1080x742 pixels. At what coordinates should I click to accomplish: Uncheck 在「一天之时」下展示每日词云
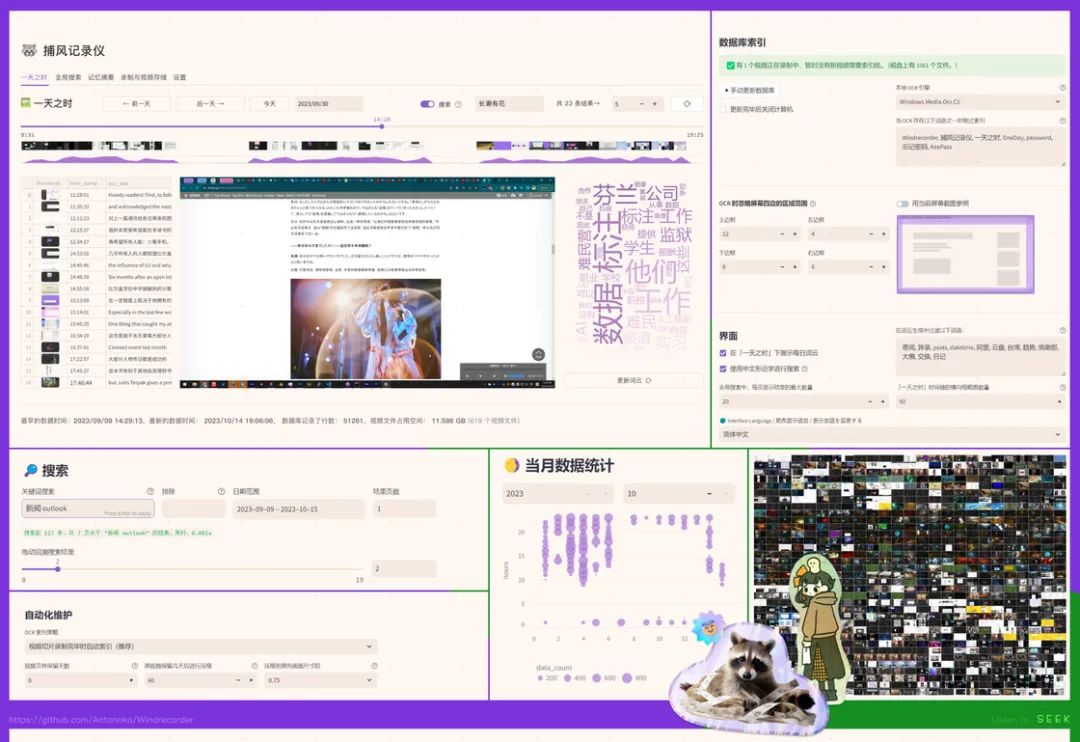pyautogui.click(x=723, y=353)
